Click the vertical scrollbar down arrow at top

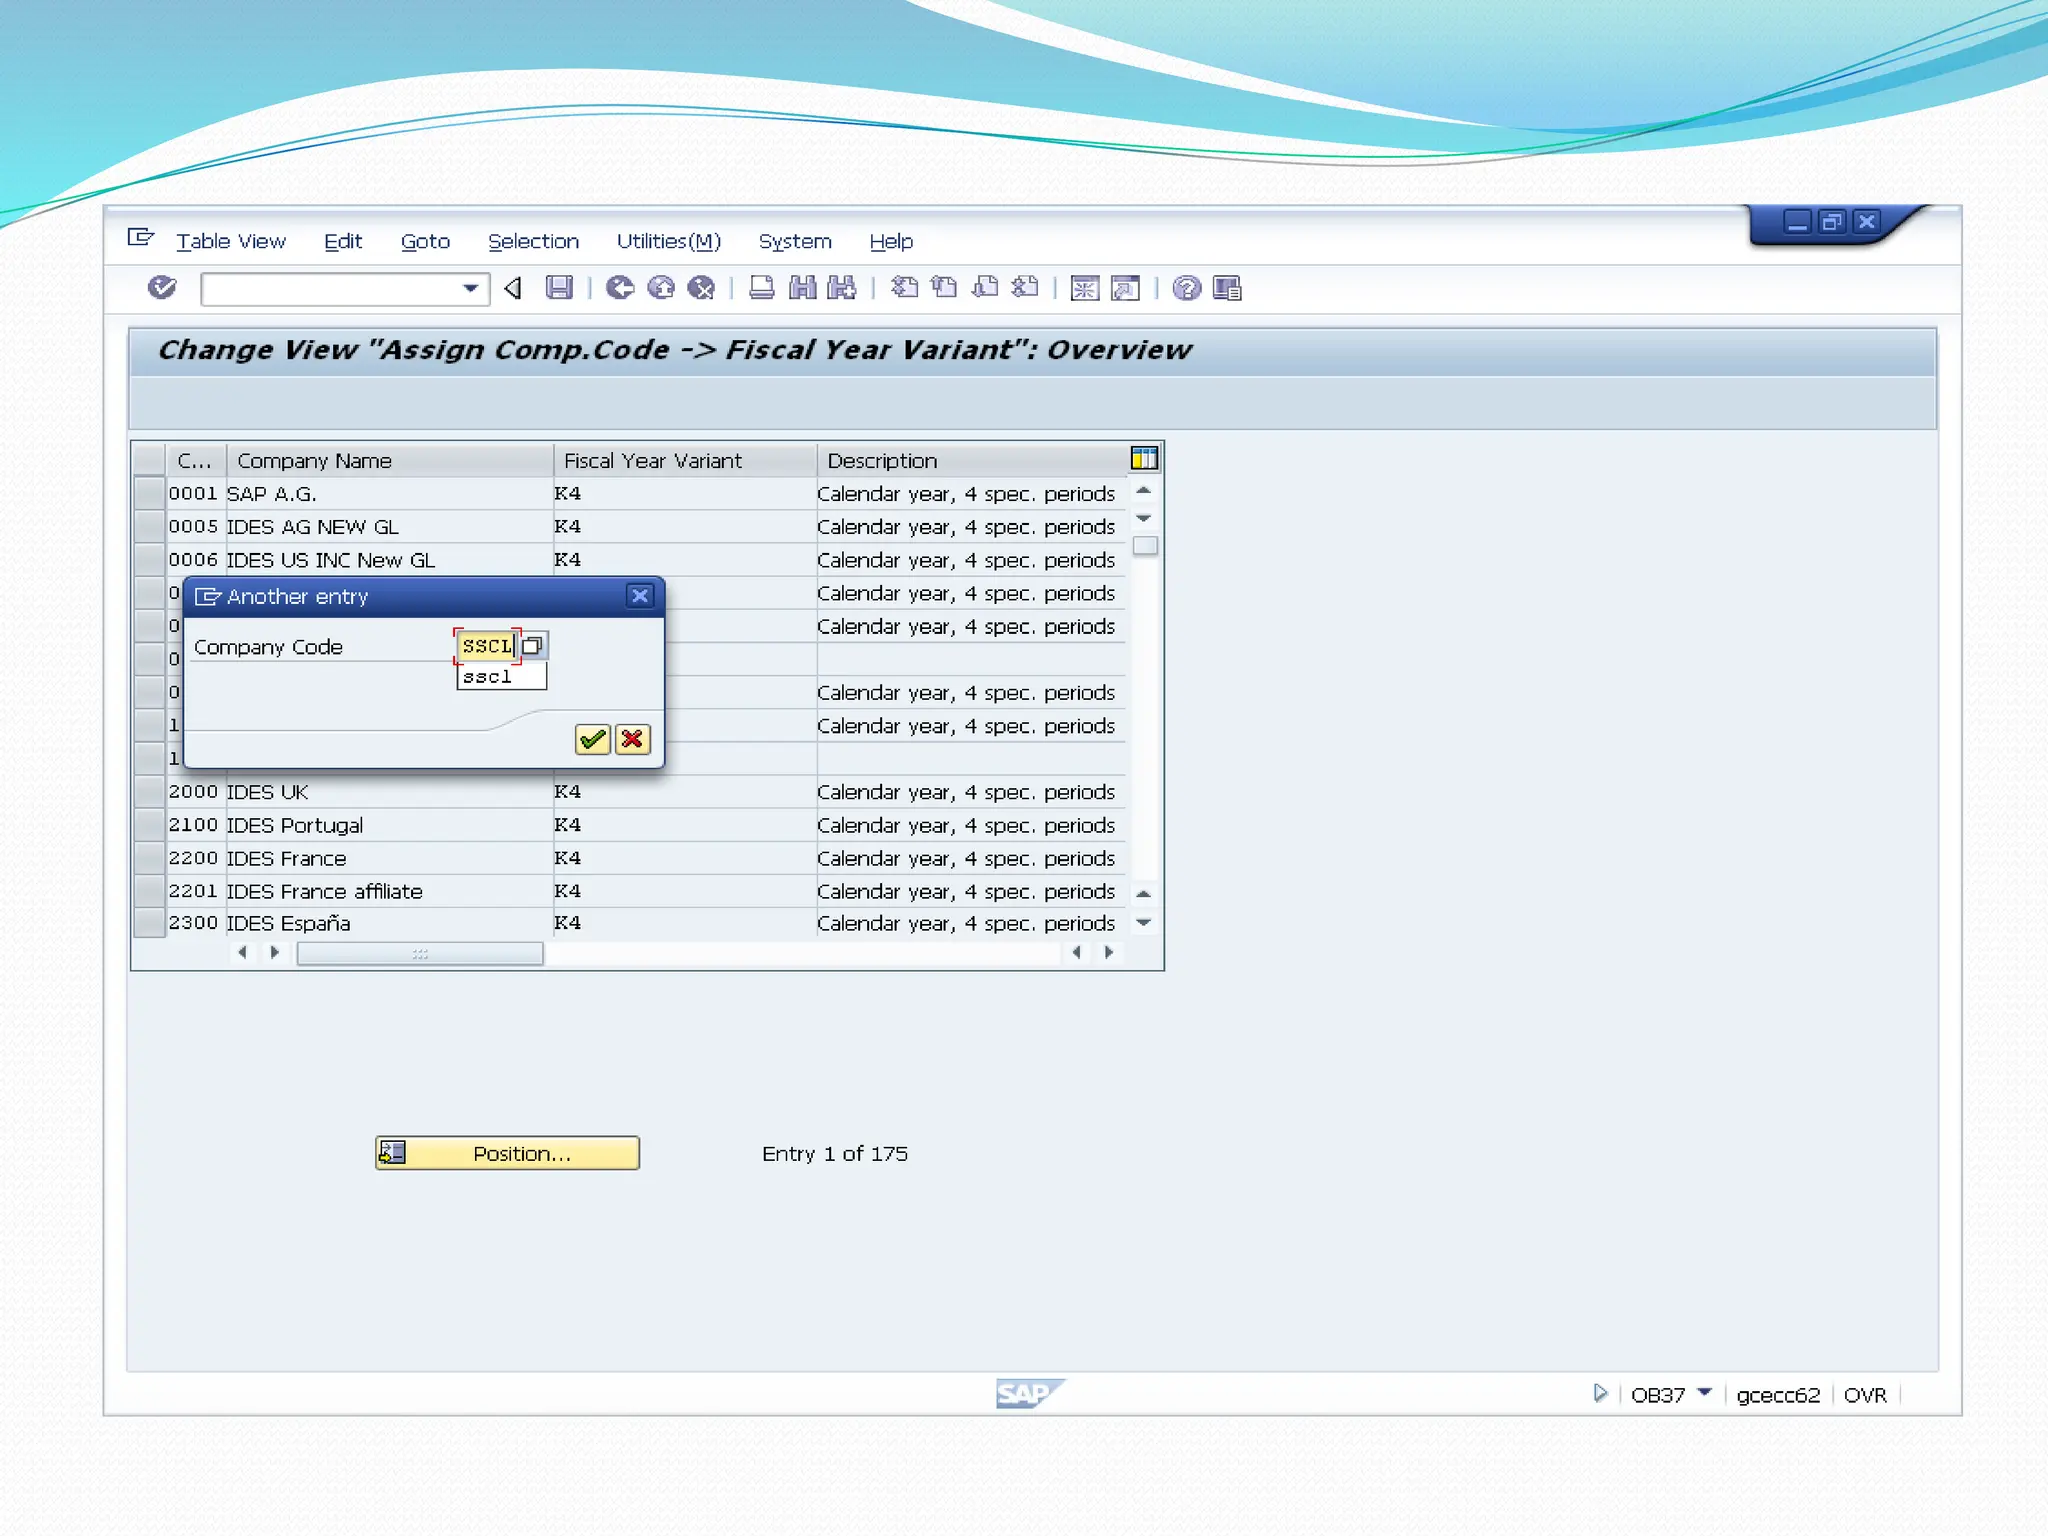(1144, 518)
